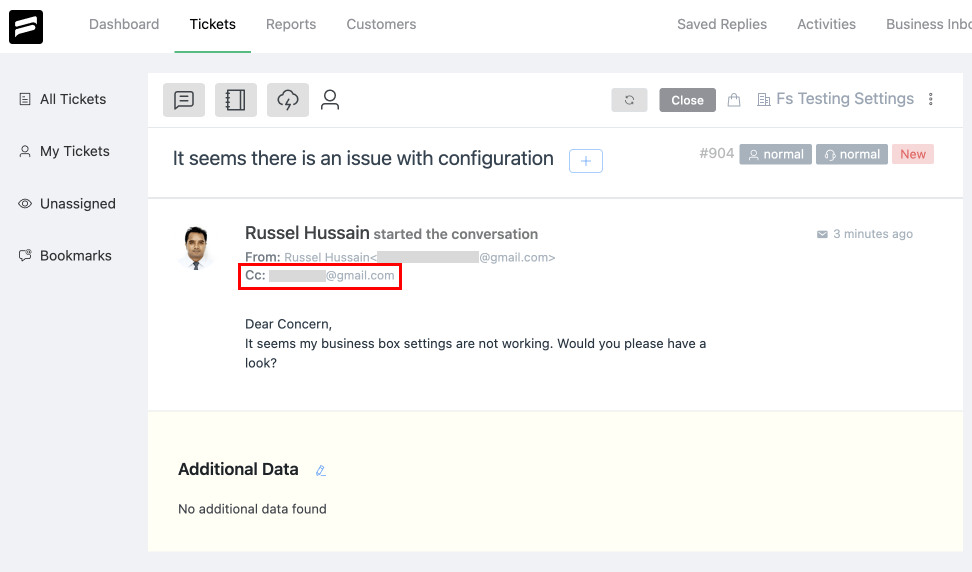This screenshot has height=572, width=972.
Task: Add a tag with plus button
Action: click(x=586, y=161)
